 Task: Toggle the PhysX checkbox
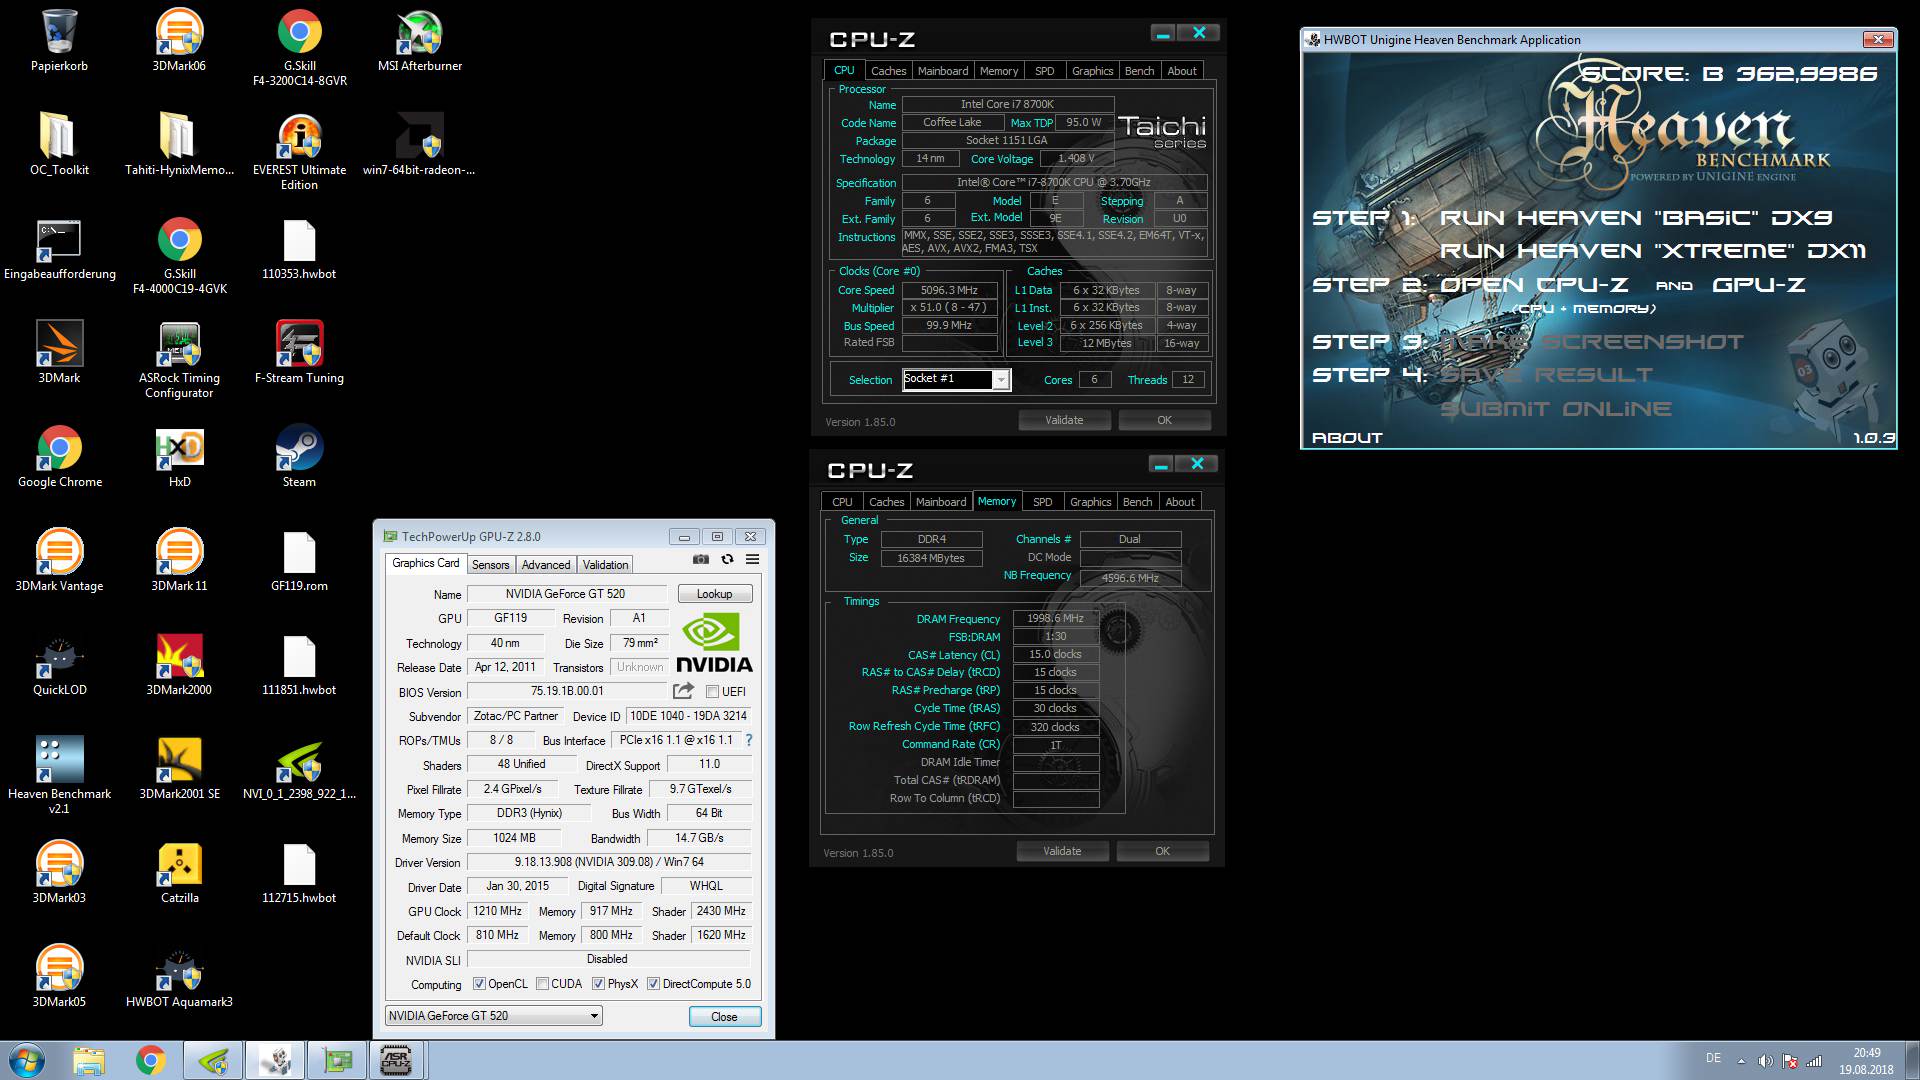coord(598,984)
